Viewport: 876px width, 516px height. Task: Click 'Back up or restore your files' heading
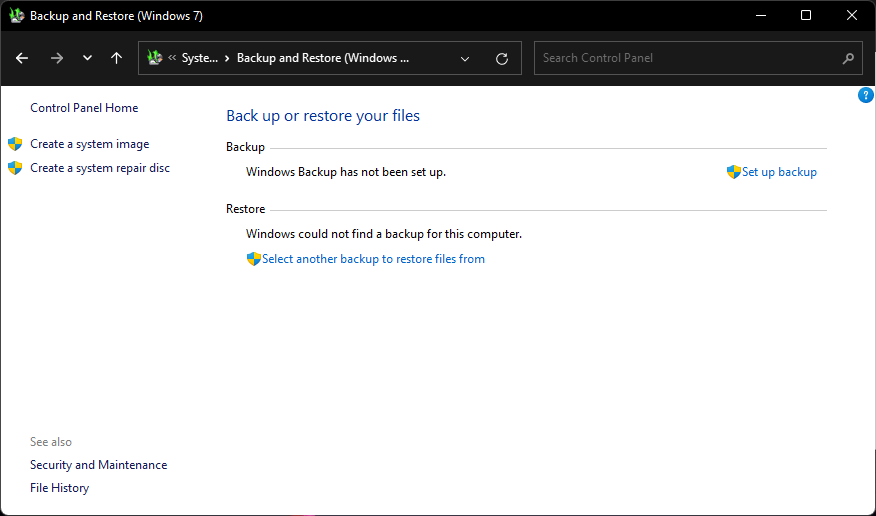(x=323, y=116)
